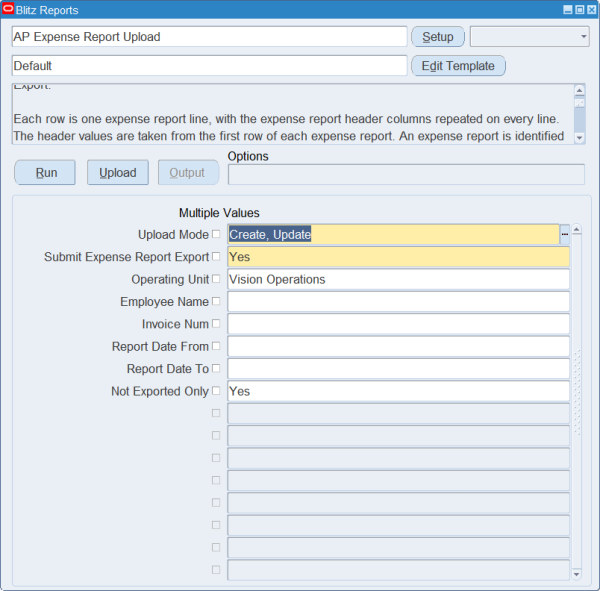Check the Report Date From checkbox
The height and width of the screenshot is (591, 600).
[216, 346]
